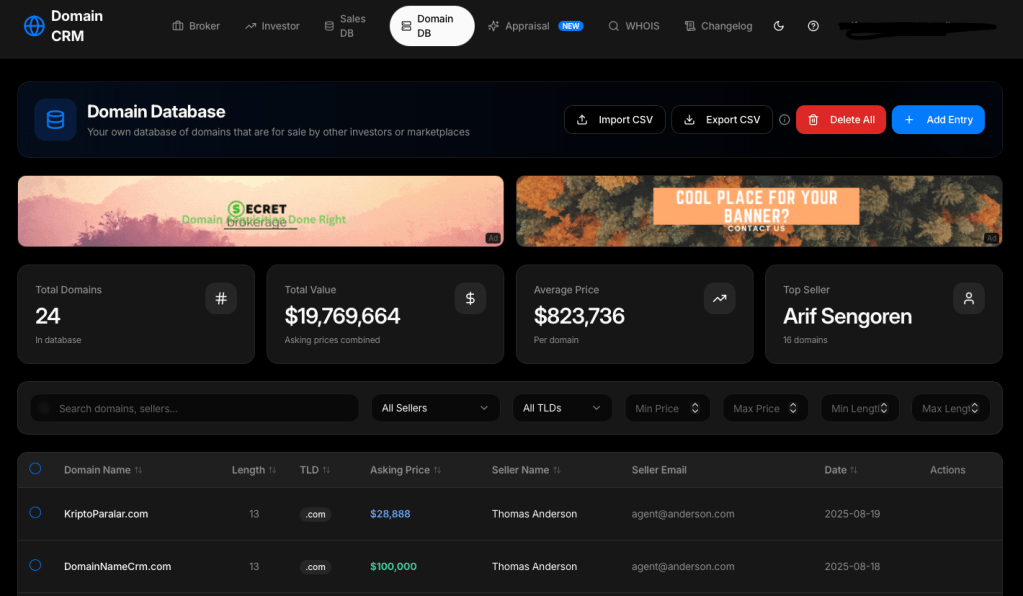Click the Total Domains hash icon

click(x=221, y=298)
